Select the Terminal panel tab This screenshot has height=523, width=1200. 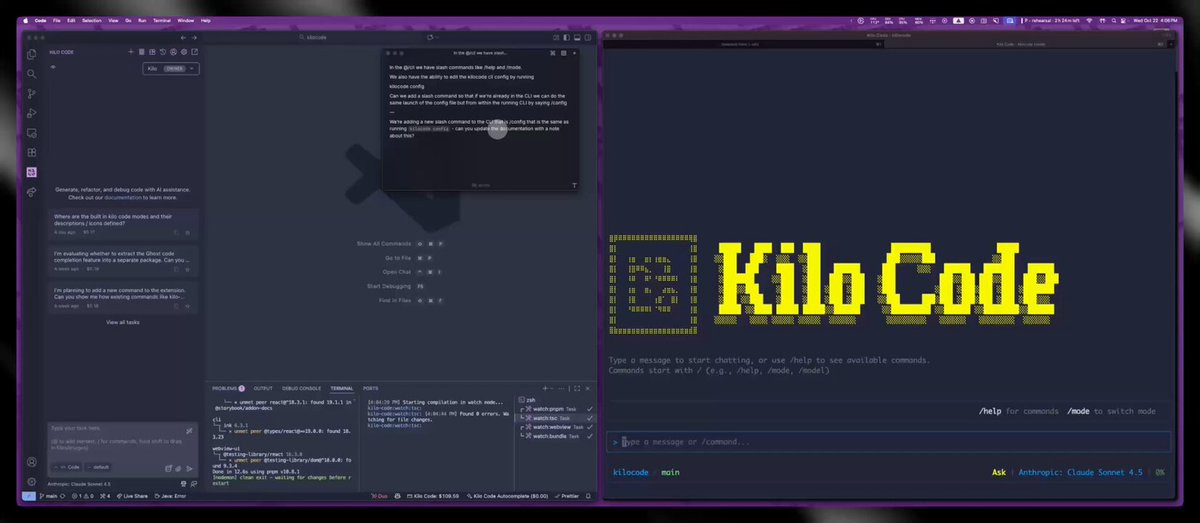click(x=342, y=388)
